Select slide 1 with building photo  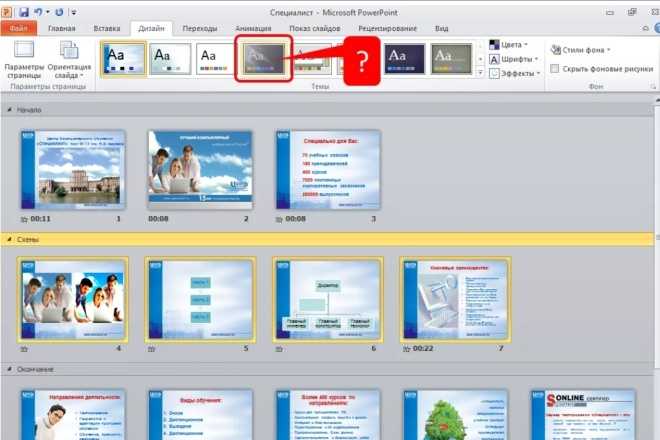click(73, 169)
